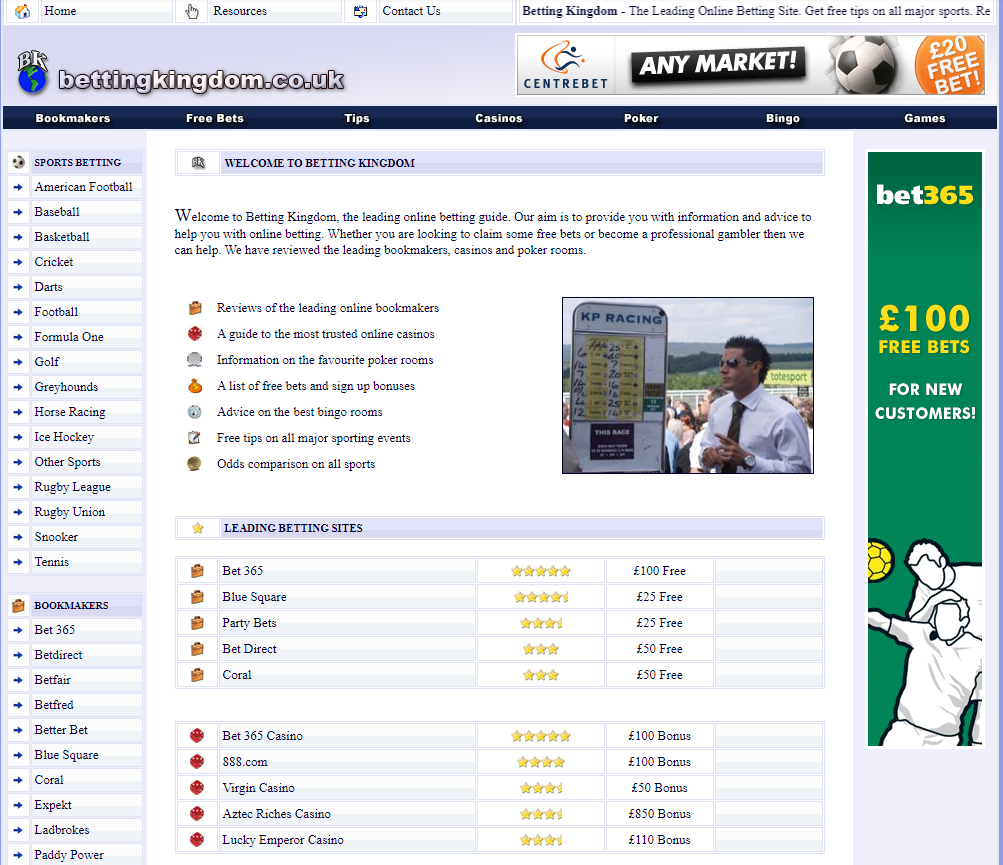The image size is (1003, 865).
Task: Click the bettingkingdom.co.uk site title
Action: [x=201, y=80]
